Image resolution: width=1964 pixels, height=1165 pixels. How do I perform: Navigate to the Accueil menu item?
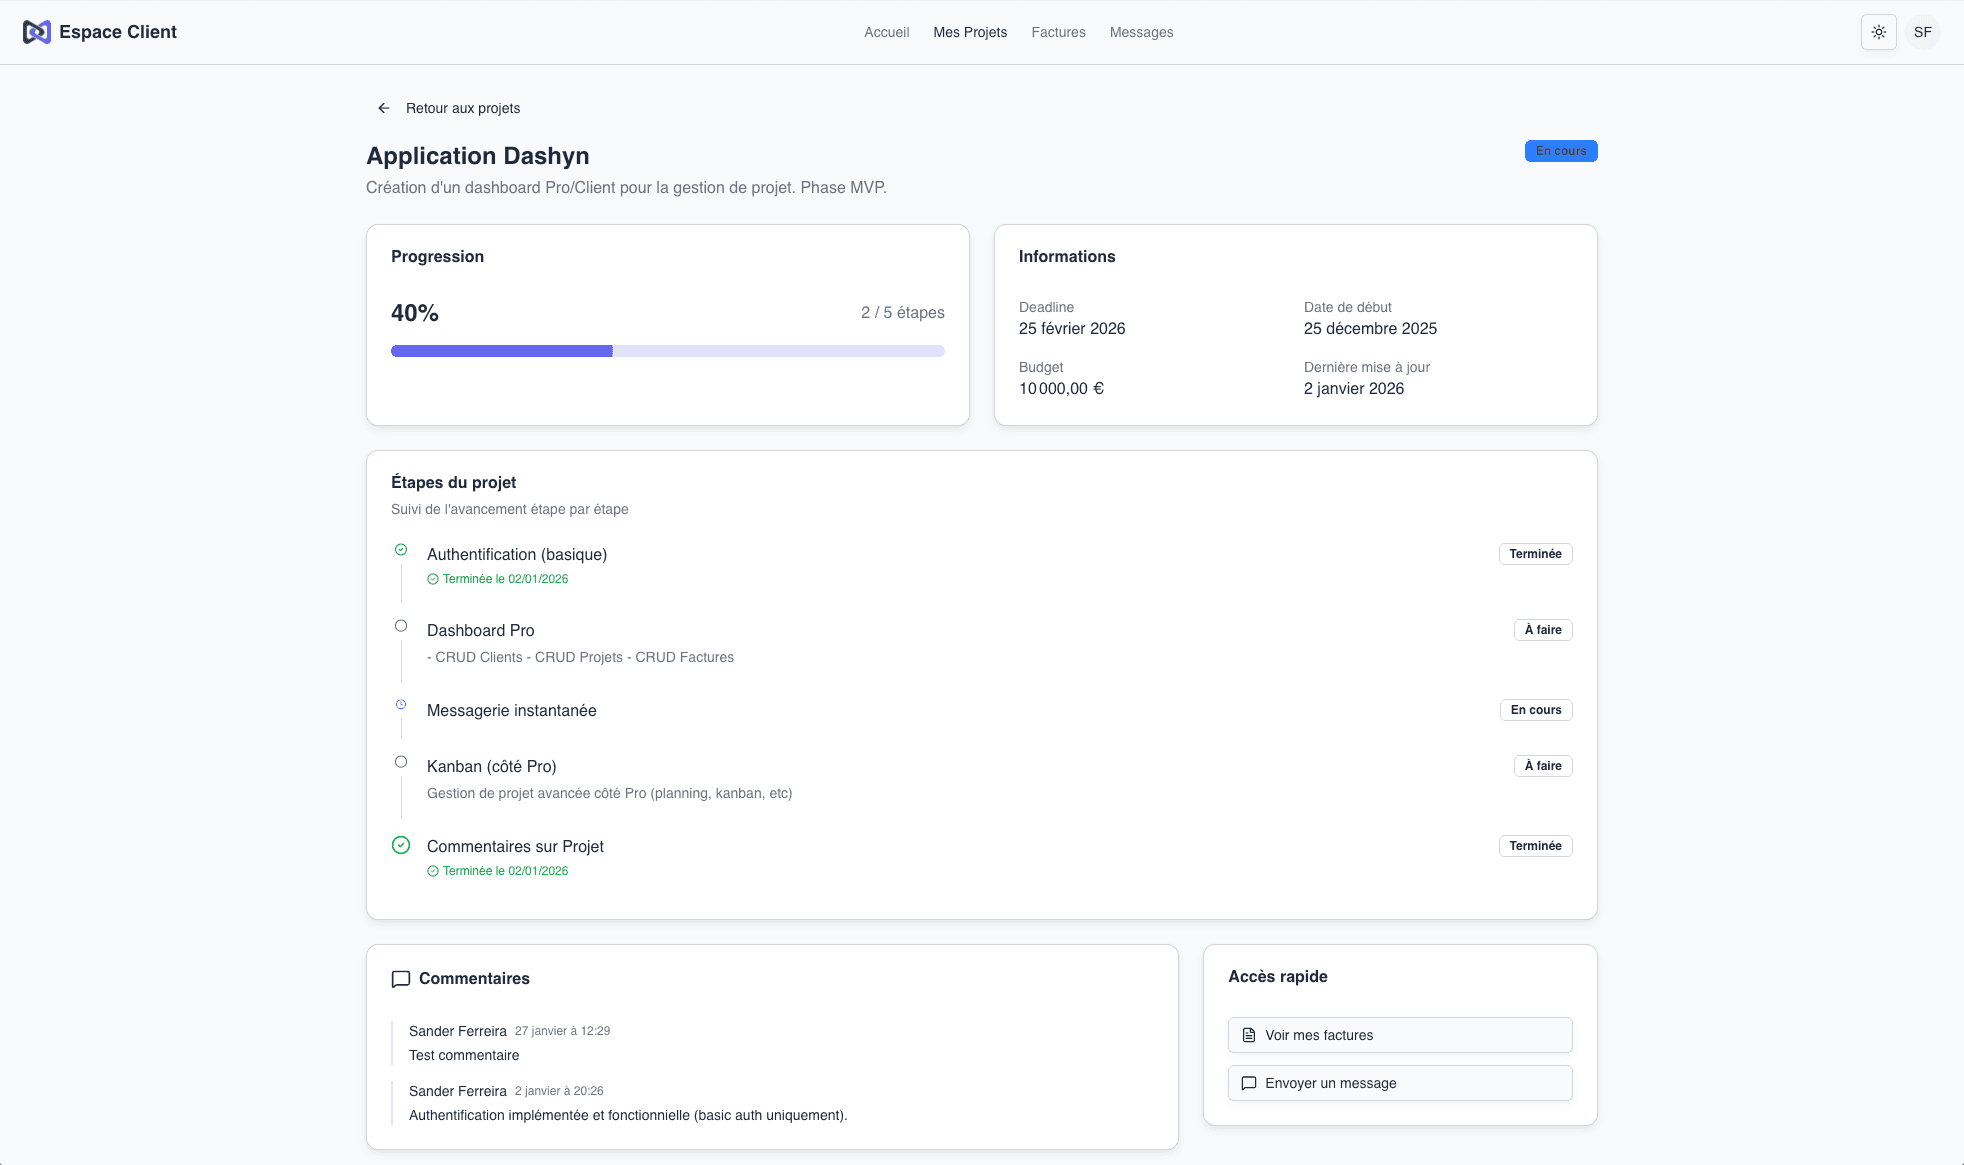point(886,32)
